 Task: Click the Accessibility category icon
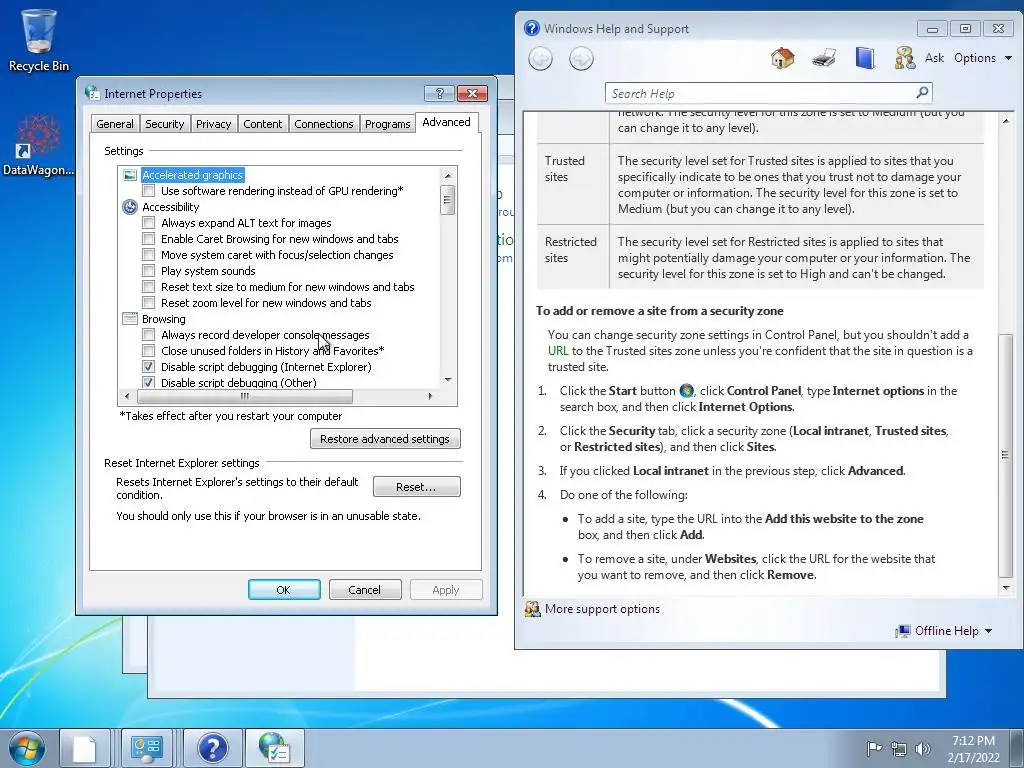[130, 207]
